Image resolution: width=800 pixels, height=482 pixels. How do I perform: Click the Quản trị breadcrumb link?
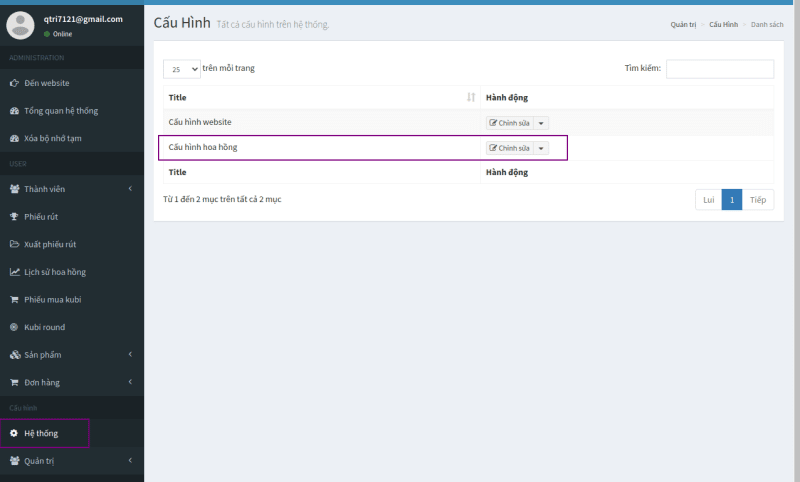point(683,24)
